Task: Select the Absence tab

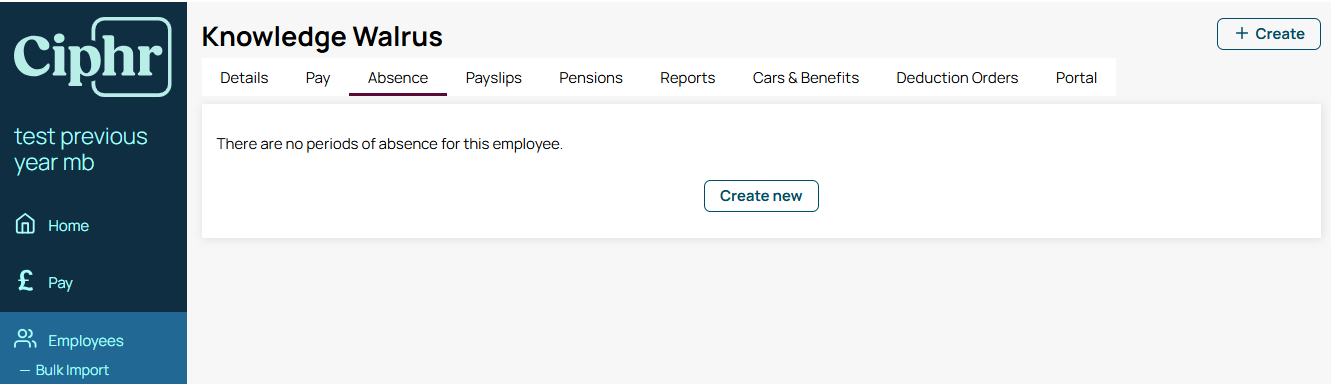Action: point(398,77)
